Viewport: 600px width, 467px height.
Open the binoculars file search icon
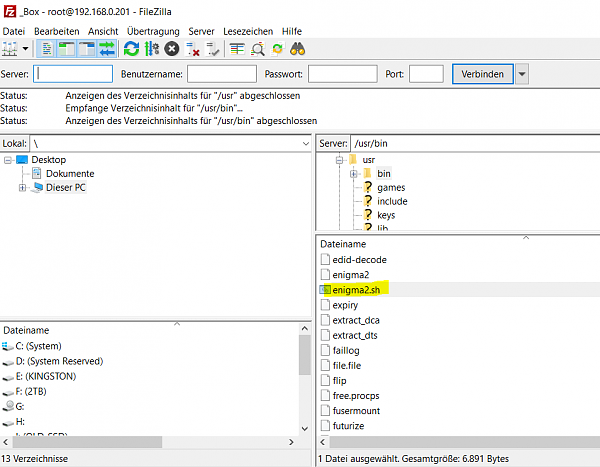298,48
